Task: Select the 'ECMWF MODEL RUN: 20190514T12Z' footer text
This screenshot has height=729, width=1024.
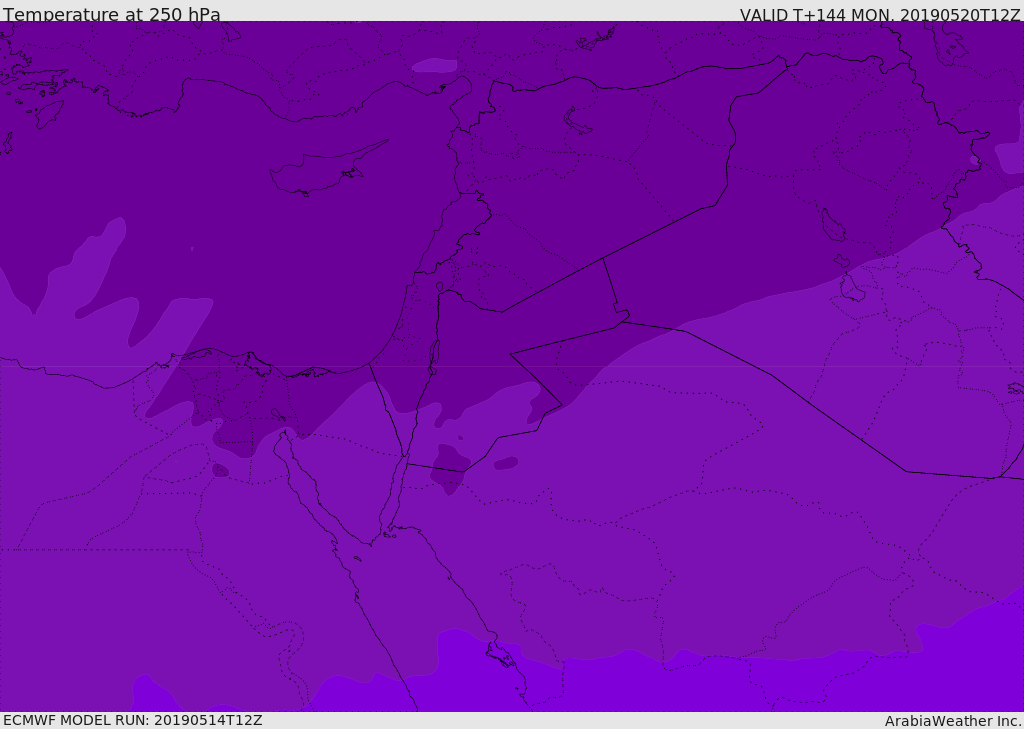Action: [x=133, y=720]
